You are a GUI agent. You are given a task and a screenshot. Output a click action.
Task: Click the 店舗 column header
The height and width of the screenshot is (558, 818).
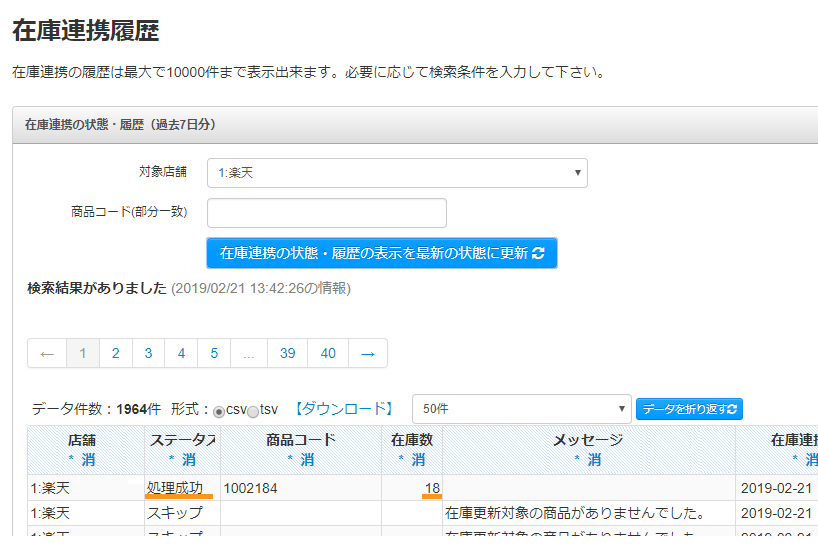82,440
